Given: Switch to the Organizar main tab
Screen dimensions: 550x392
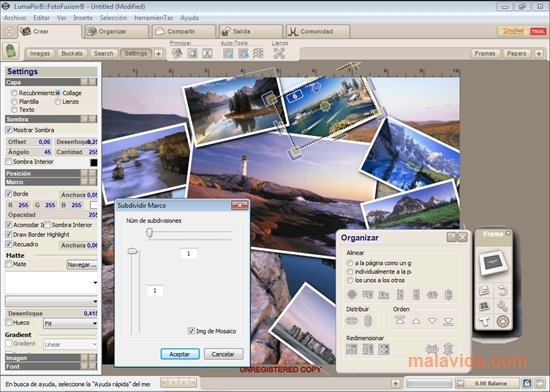Looking at the screenshot, I should point(116,32).
